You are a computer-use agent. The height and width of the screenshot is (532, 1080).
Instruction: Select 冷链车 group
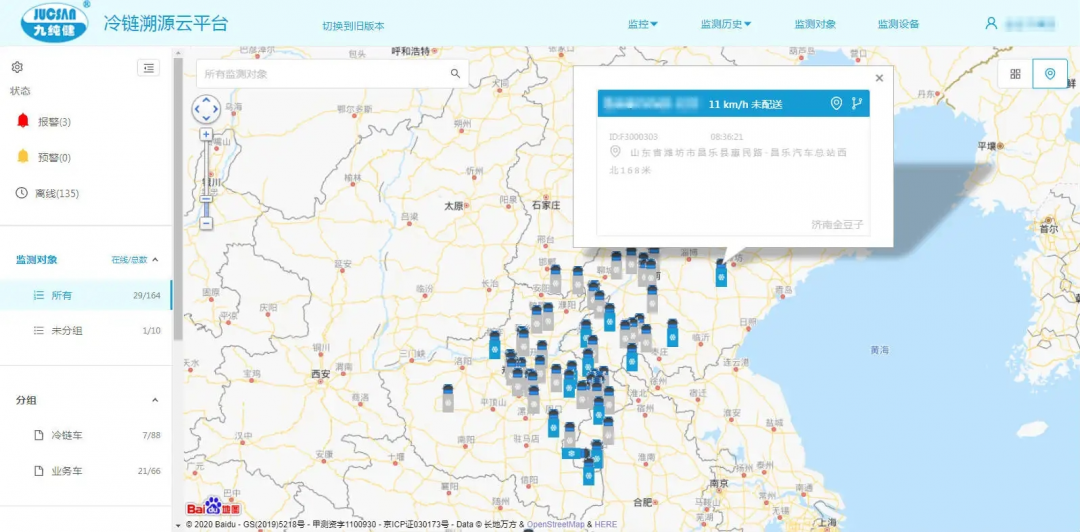click(85, 436)
